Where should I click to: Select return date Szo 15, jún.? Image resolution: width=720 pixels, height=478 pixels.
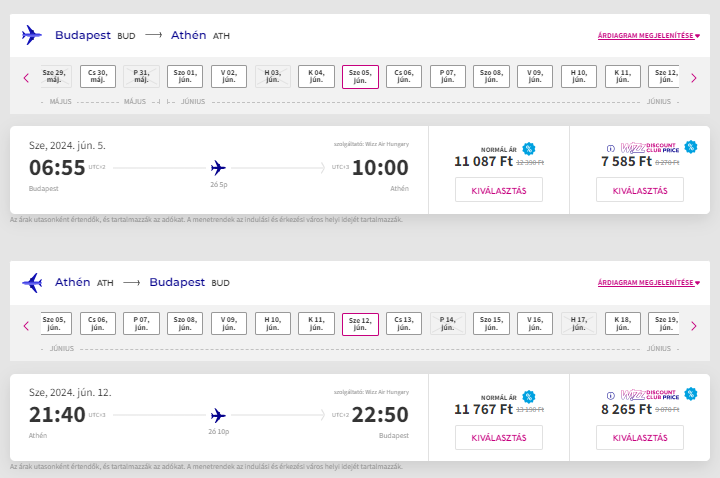click(x=491, y=323)
